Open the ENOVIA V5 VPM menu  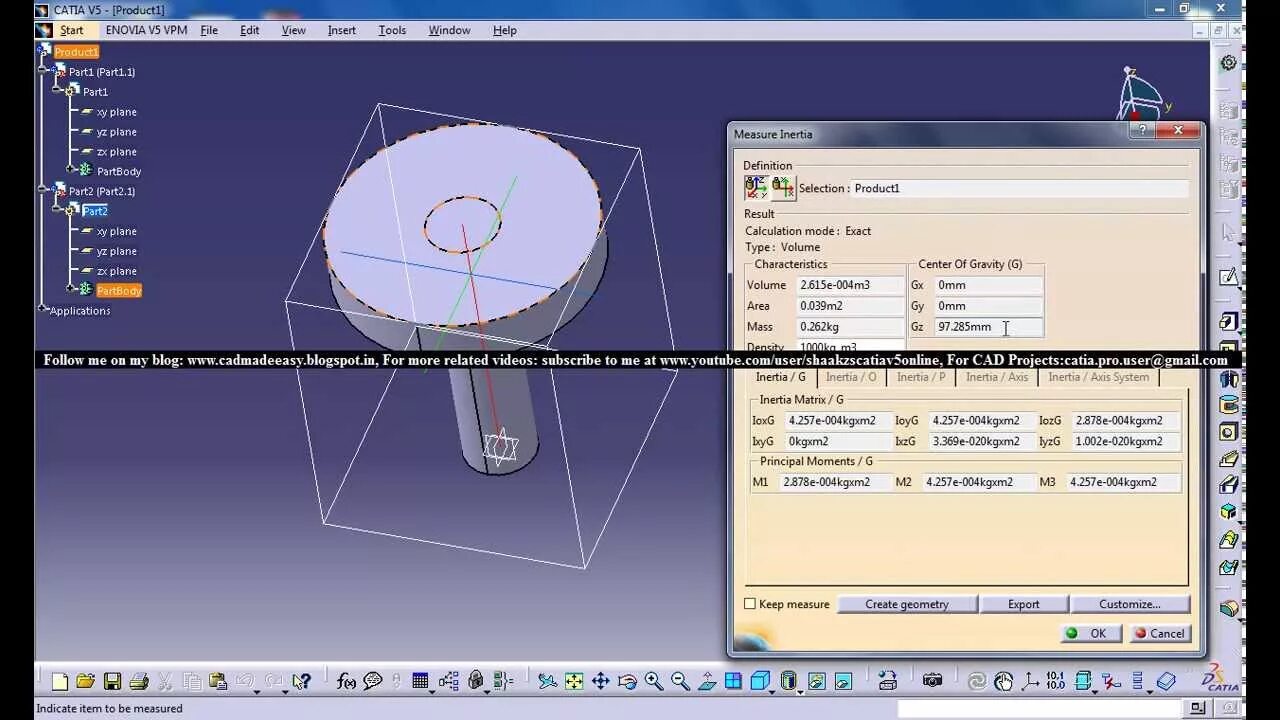coord(146,30)
